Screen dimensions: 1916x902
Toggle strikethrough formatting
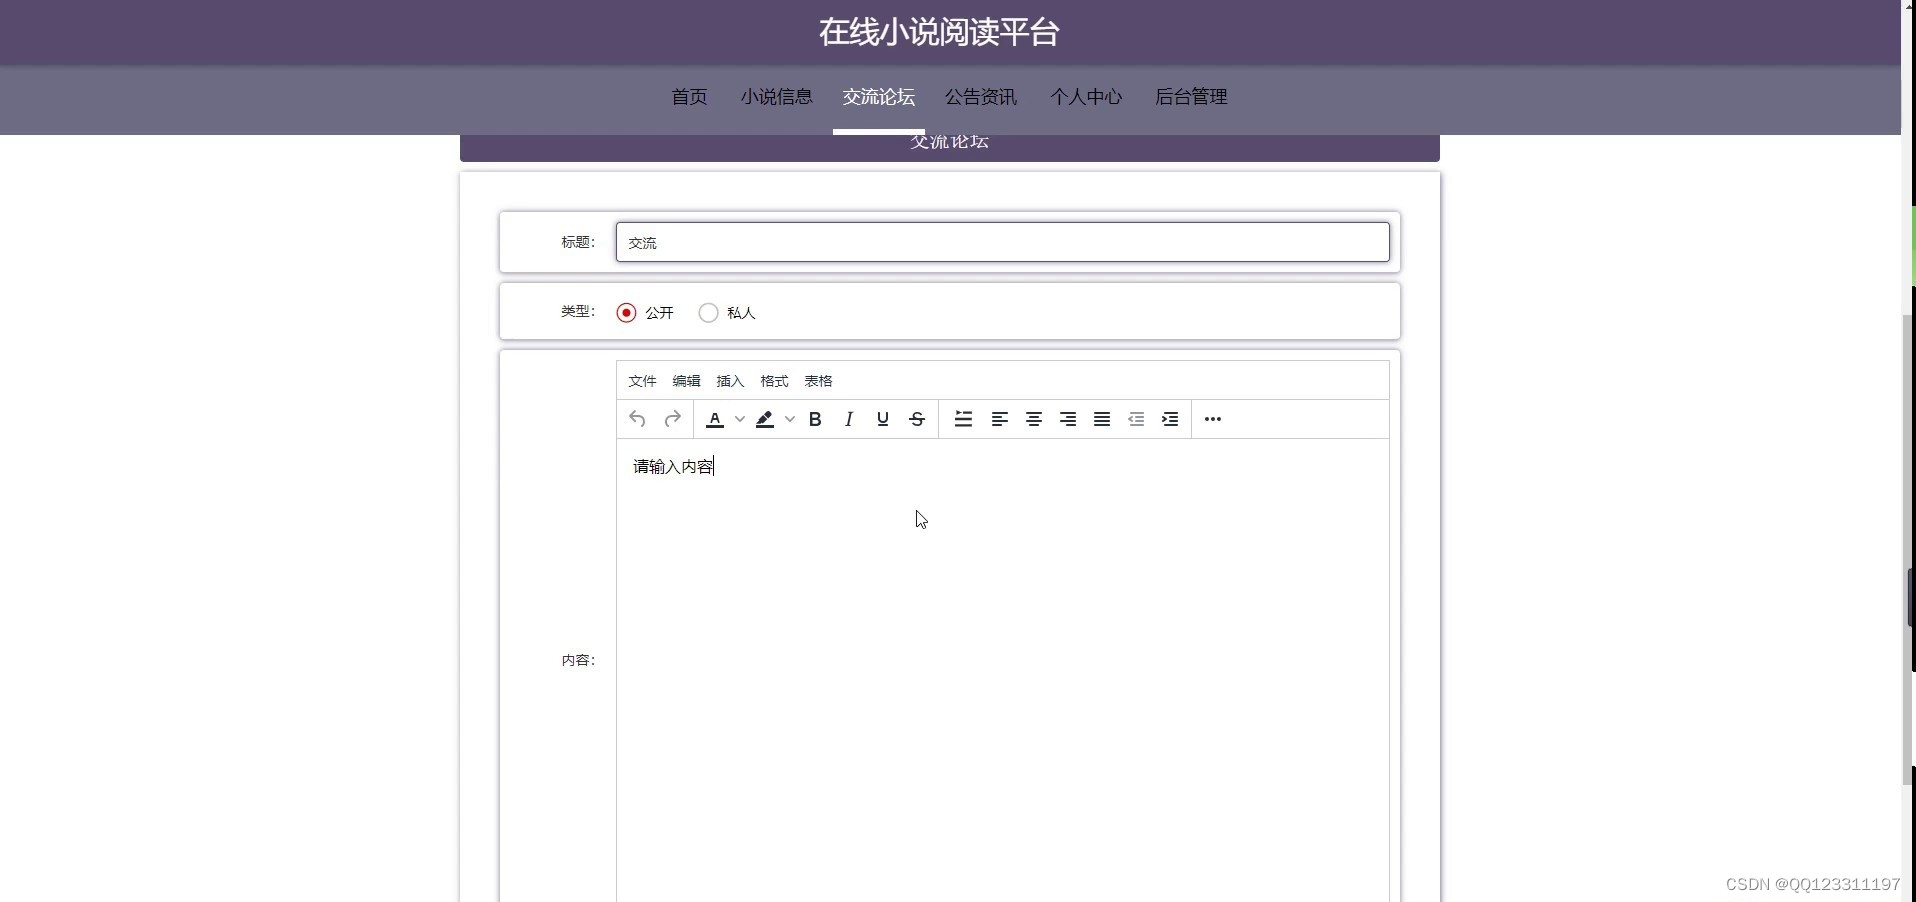(917, 419)
